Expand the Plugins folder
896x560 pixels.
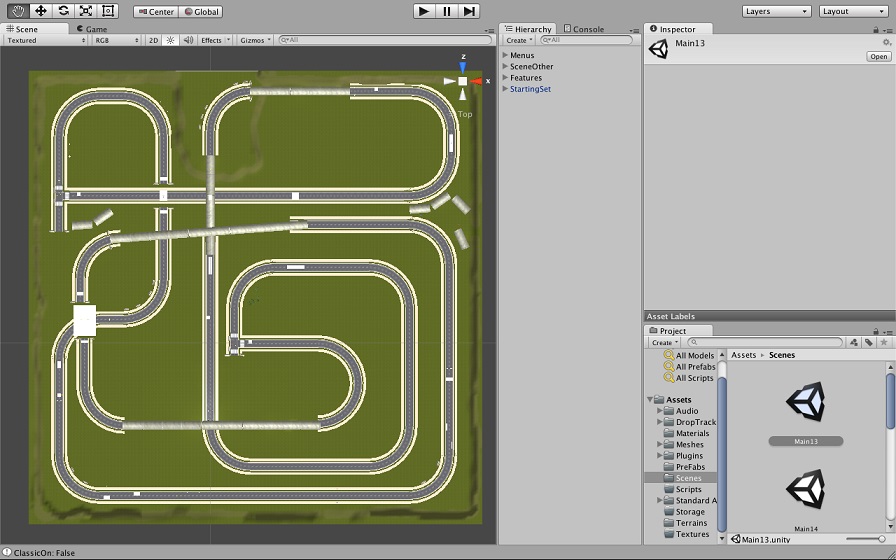coord(659,455)
